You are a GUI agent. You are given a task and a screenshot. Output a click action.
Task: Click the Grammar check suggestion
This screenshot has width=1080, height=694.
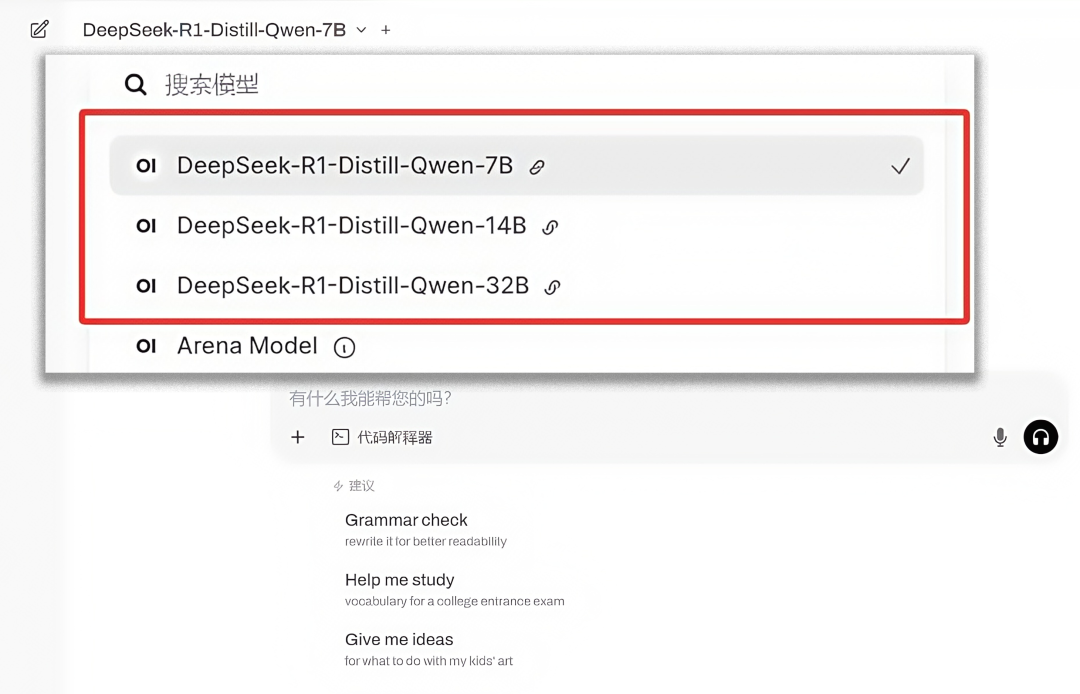tap(406, 520)
